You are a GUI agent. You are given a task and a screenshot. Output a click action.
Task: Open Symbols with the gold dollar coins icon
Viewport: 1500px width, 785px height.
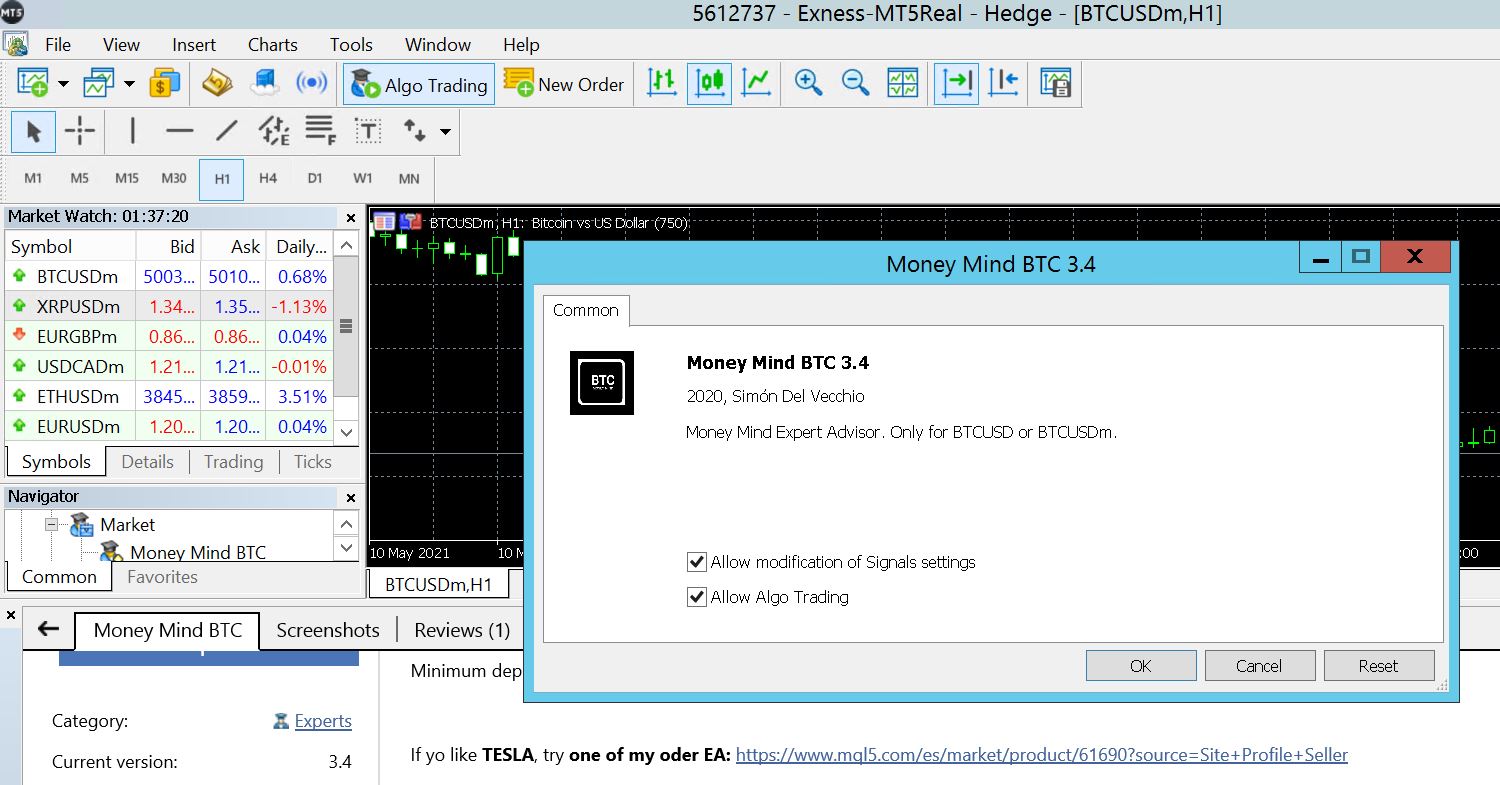pos(164,83)
